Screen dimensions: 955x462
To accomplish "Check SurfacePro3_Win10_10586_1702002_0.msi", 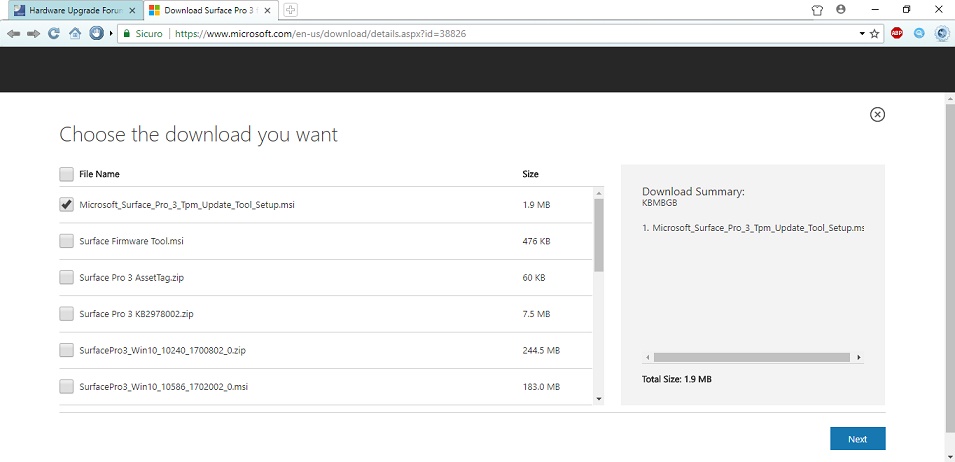I will 66,387.
